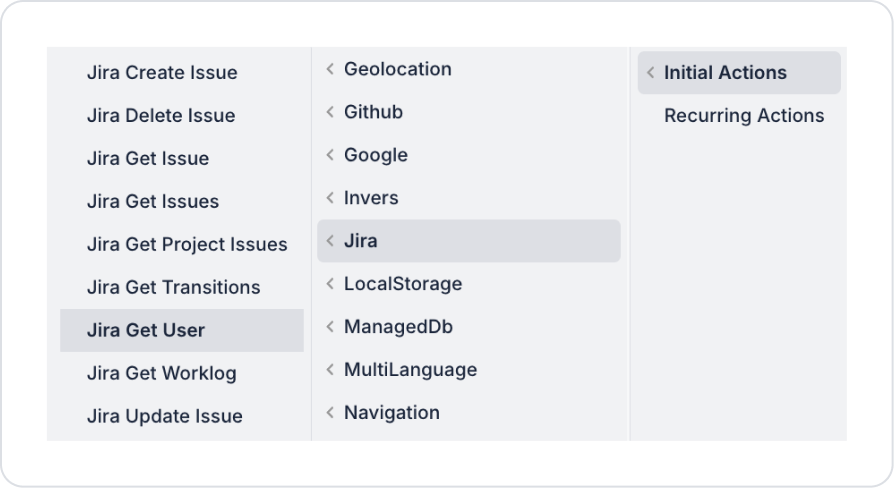Select Jira Update Issue action
Screen dimensions: 894x488
(165, 417)
